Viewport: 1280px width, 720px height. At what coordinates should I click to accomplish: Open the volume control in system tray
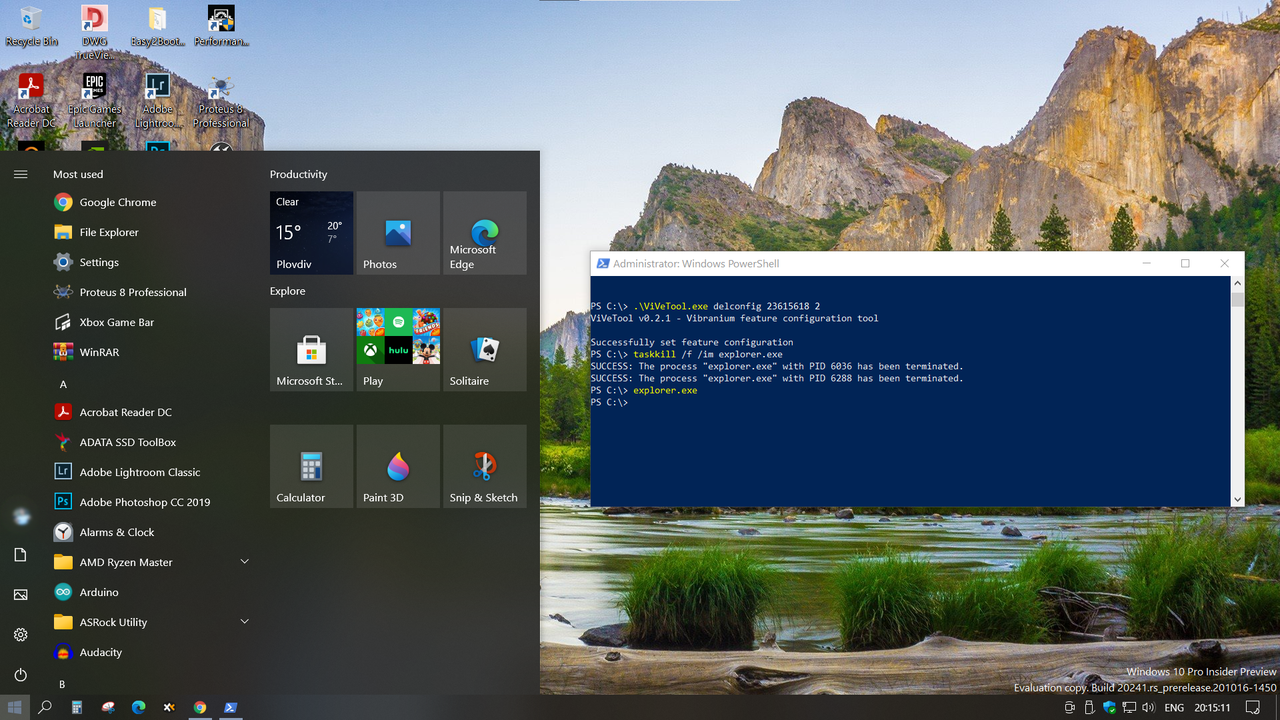click(1148, 707)
